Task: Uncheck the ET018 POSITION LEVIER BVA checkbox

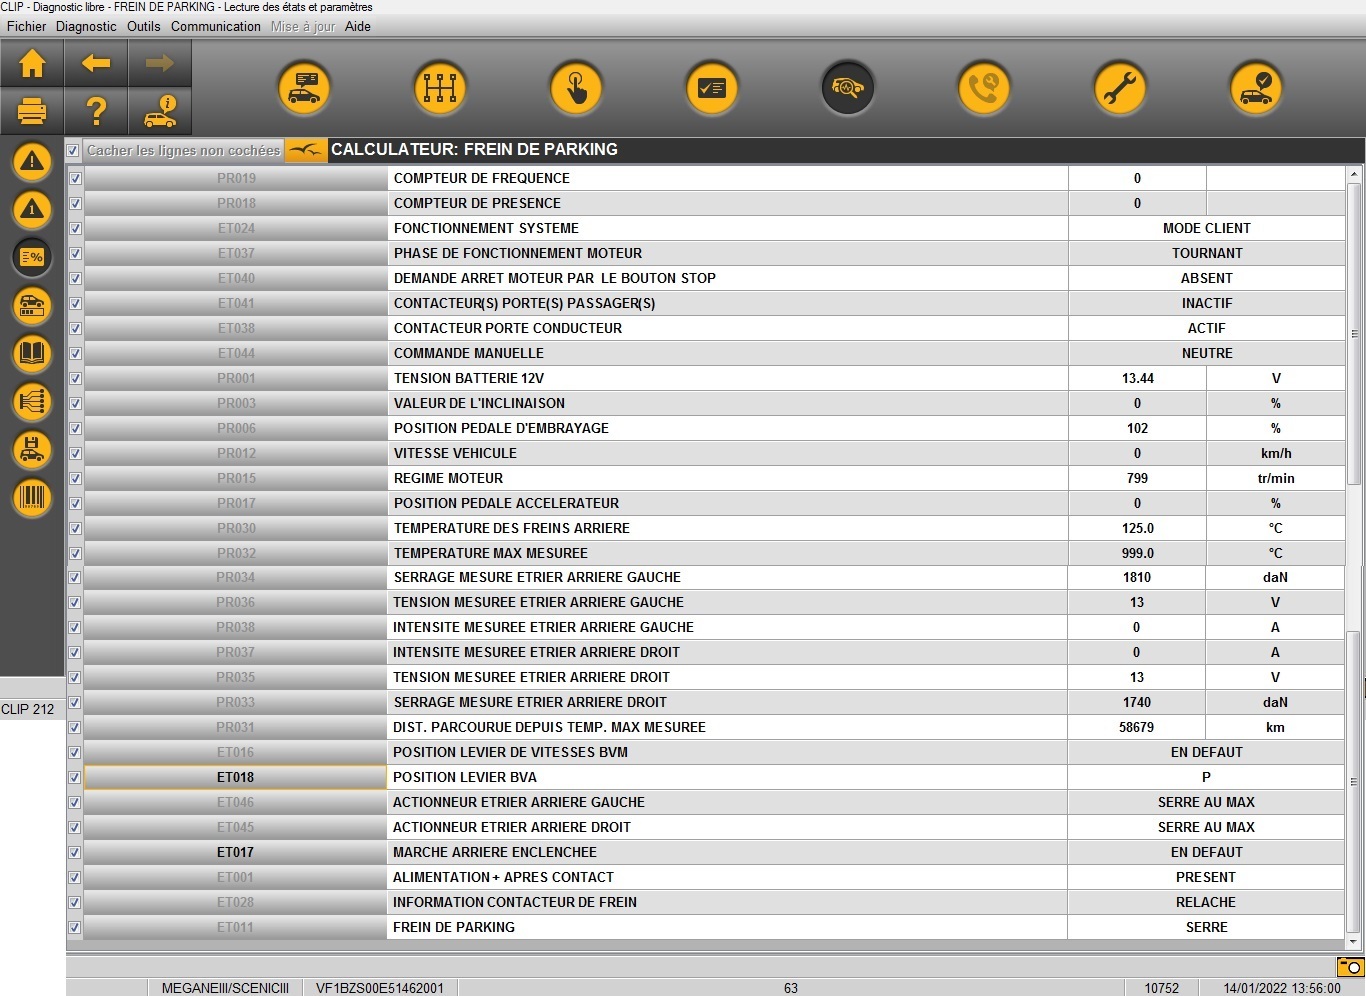Action: (75, 777)
